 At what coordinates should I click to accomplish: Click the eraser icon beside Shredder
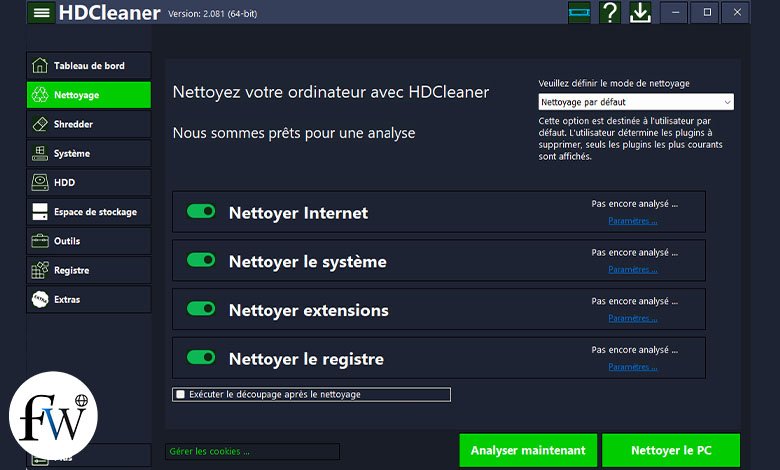40,124
